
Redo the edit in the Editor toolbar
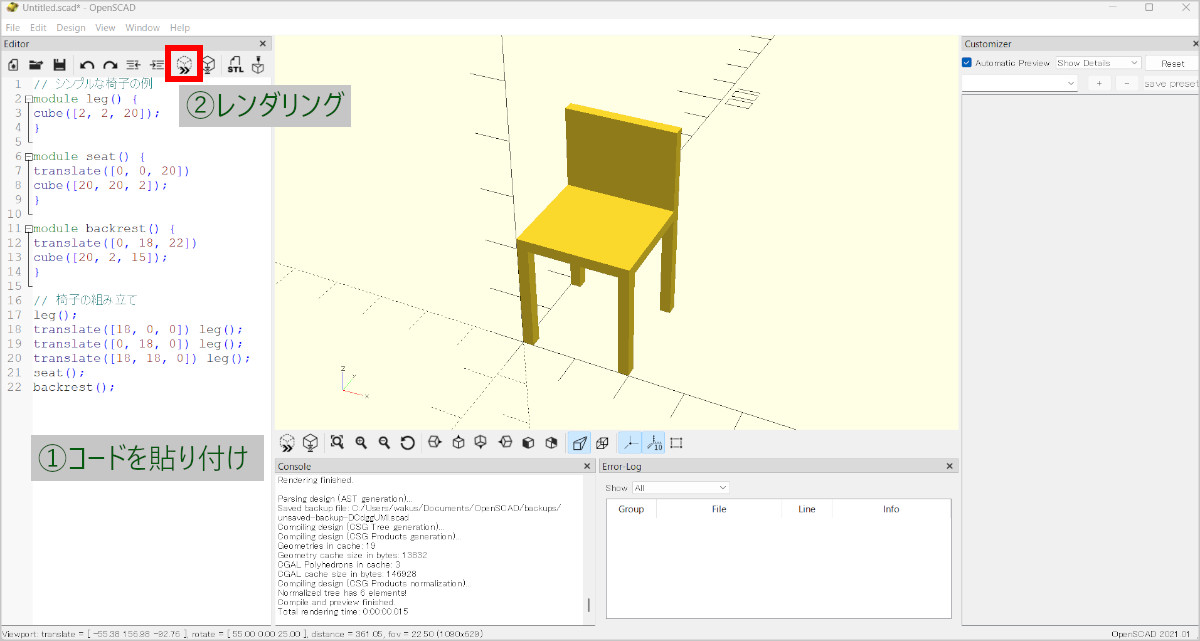point(110,66)
